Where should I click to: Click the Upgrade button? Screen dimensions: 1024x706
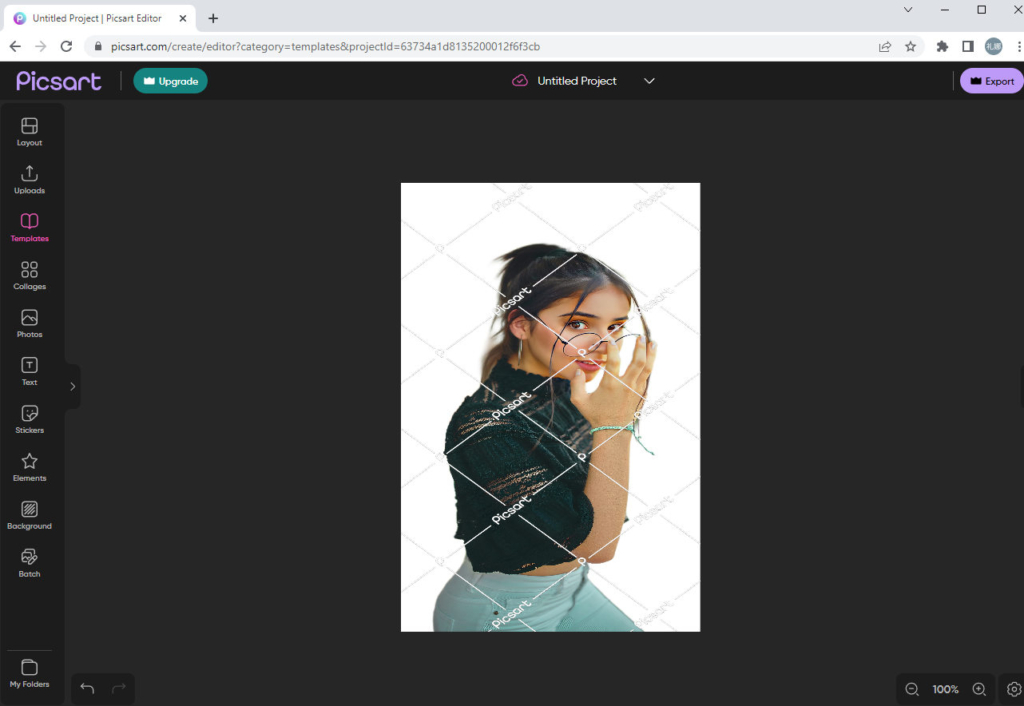(170, 81)
